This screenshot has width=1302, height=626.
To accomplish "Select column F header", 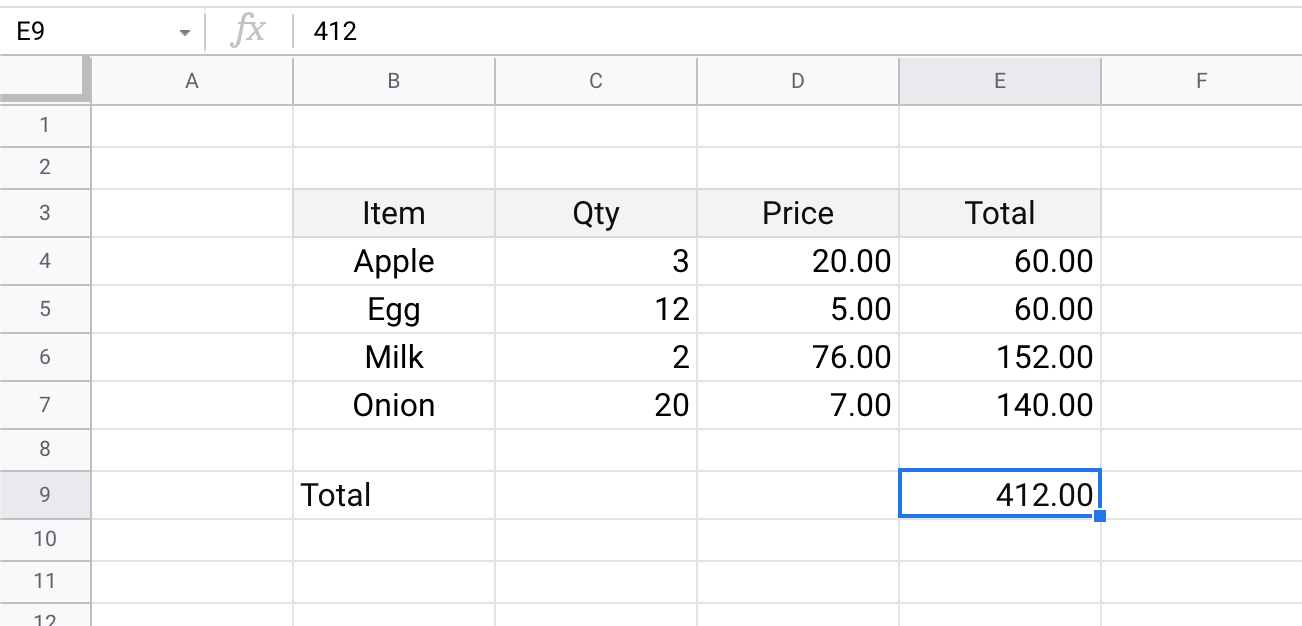I will [x=1201, y=82].
